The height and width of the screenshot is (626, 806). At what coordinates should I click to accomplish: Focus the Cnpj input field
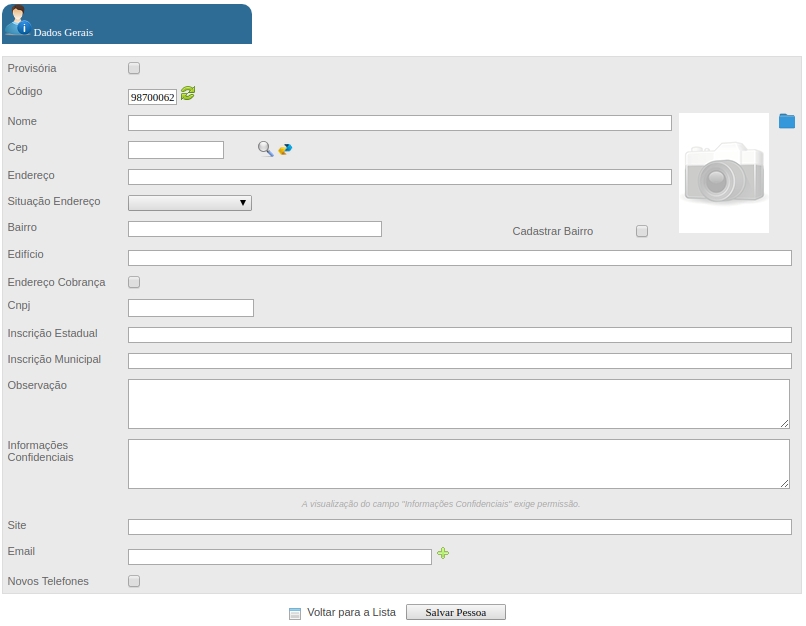191,308
